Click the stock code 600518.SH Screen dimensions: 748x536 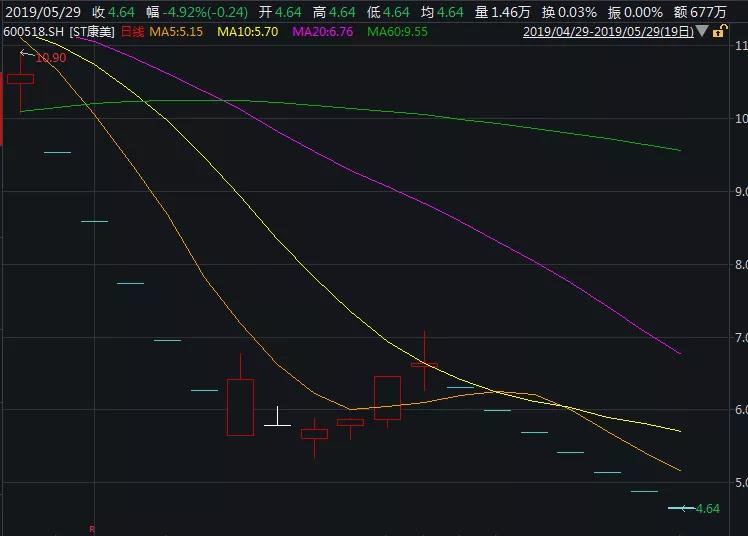(33, 32)
